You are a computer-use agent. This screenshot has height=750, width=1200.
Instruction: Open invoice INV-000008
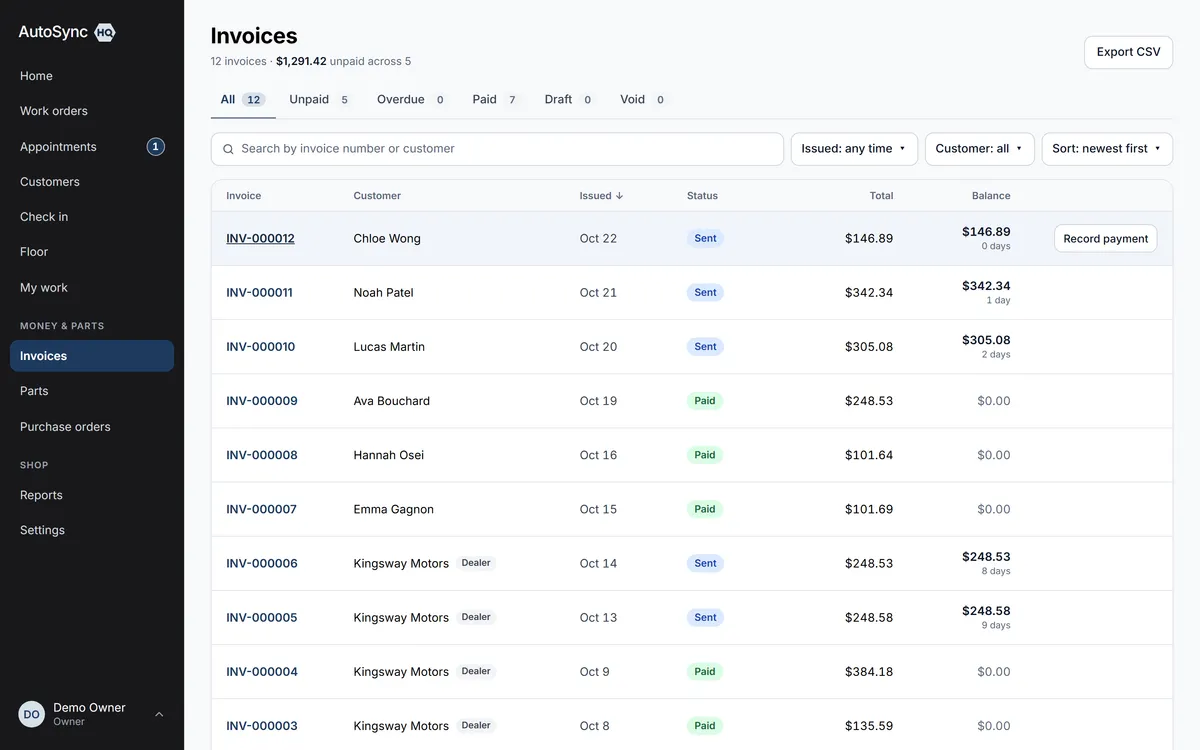tap(261, 455)
